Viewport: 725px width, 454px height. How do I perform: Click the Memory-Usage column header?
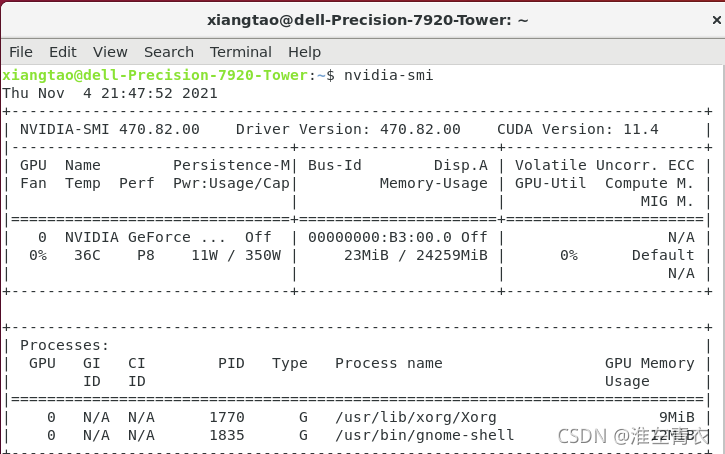click(x=434, y=183)
